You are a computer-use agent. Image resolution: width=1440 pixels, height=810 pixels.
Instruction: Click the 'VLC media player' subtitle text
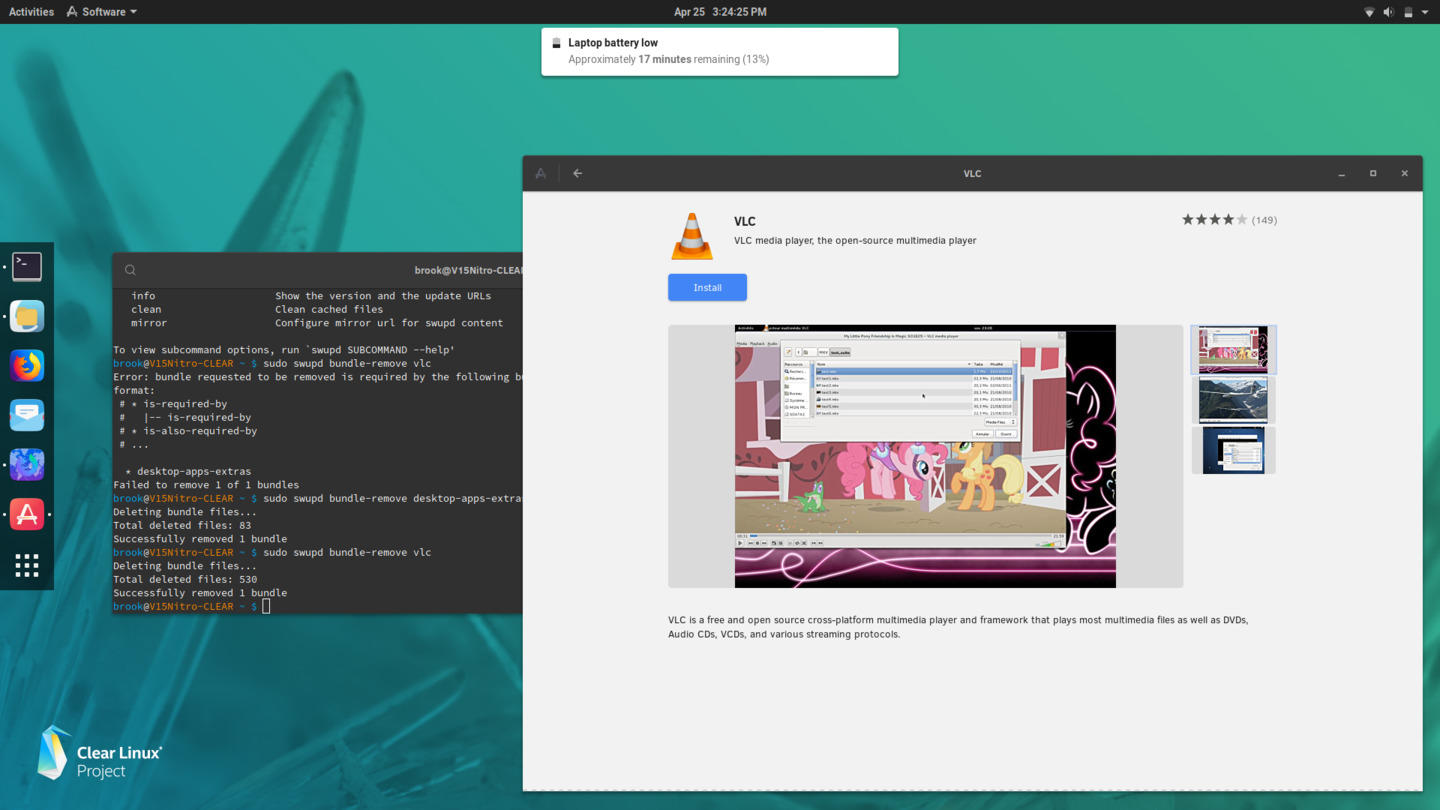coord(855,240)
